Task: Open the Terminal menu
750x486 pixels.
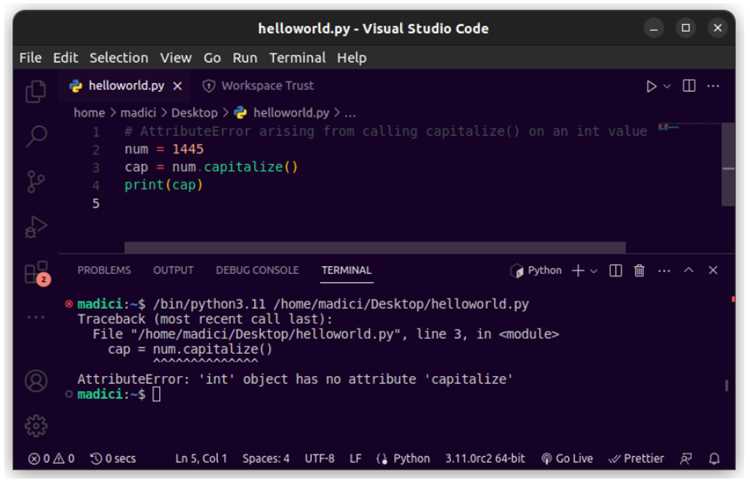Action: [298, 58]
